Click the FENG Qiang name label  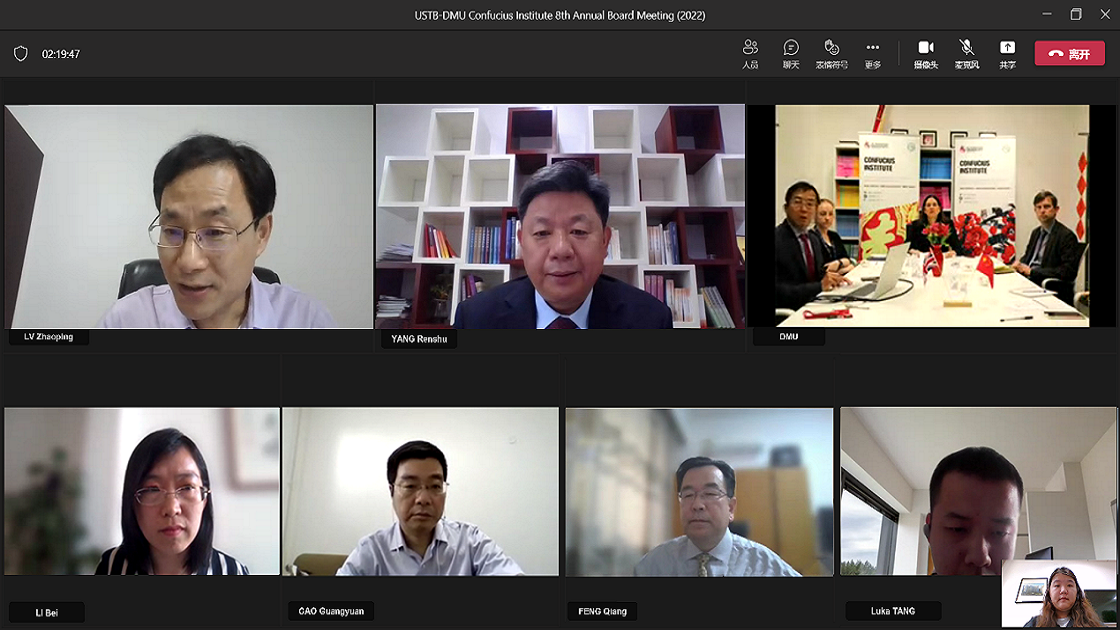[602, 611]
